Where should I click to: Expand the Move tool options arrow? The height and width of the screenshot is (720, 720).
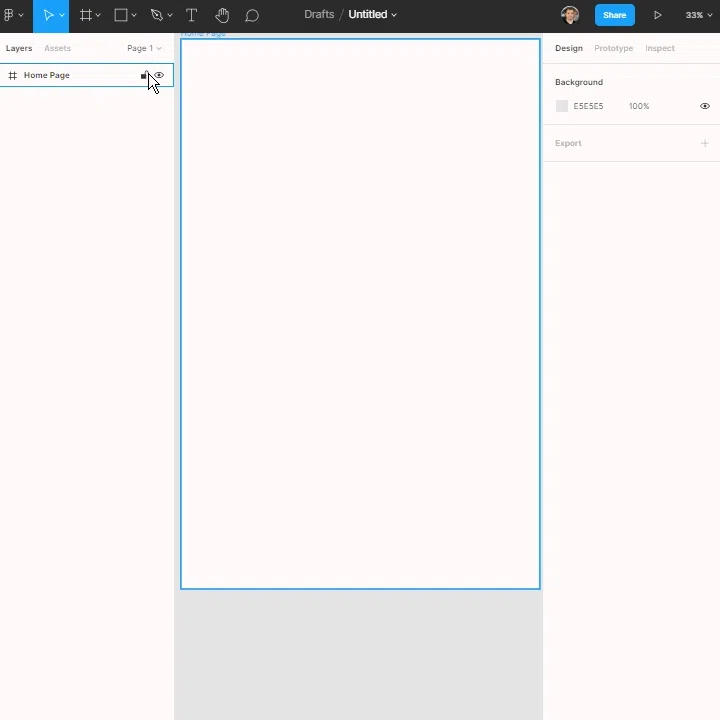click(62, 15)
